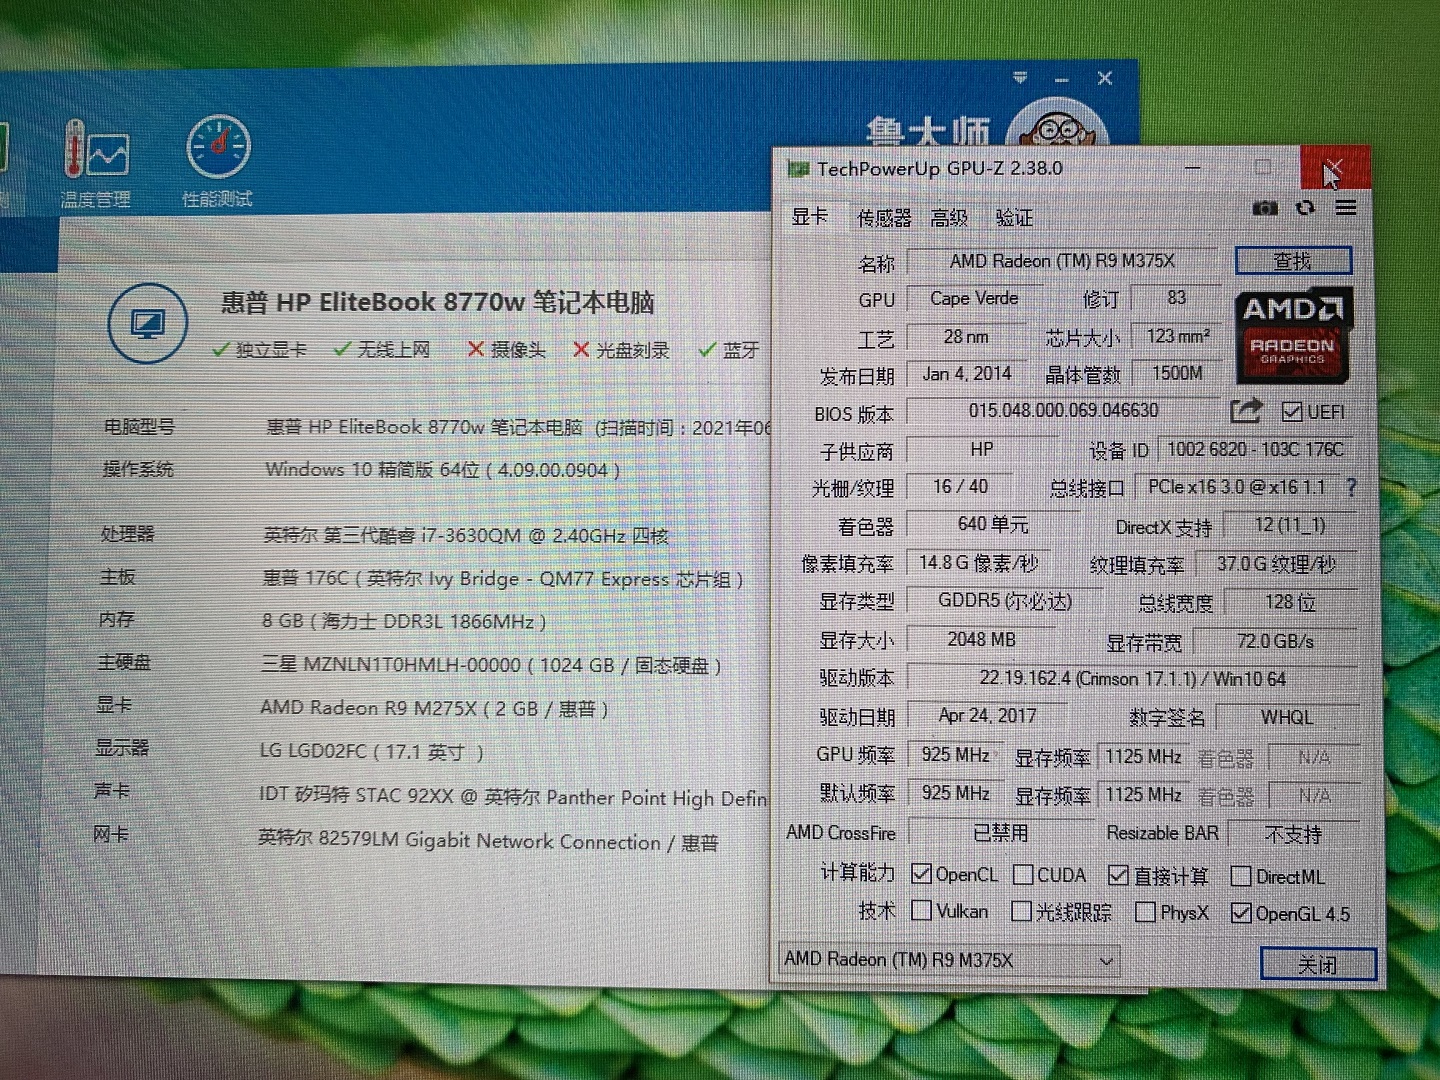This screenshot has height=1080, width=1440.
Task: Close the Lu Dashi window
Action: 1105,78
